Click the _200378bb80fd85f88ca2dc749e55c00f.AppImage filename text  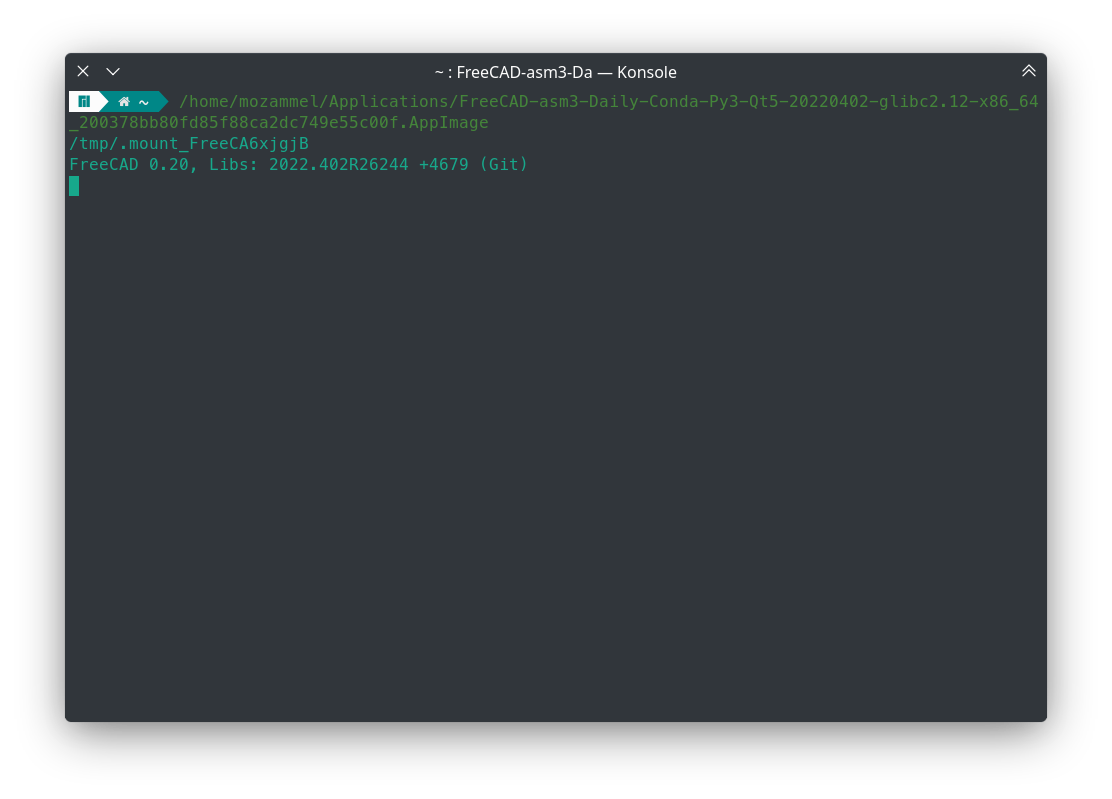[x=278, y=122]
